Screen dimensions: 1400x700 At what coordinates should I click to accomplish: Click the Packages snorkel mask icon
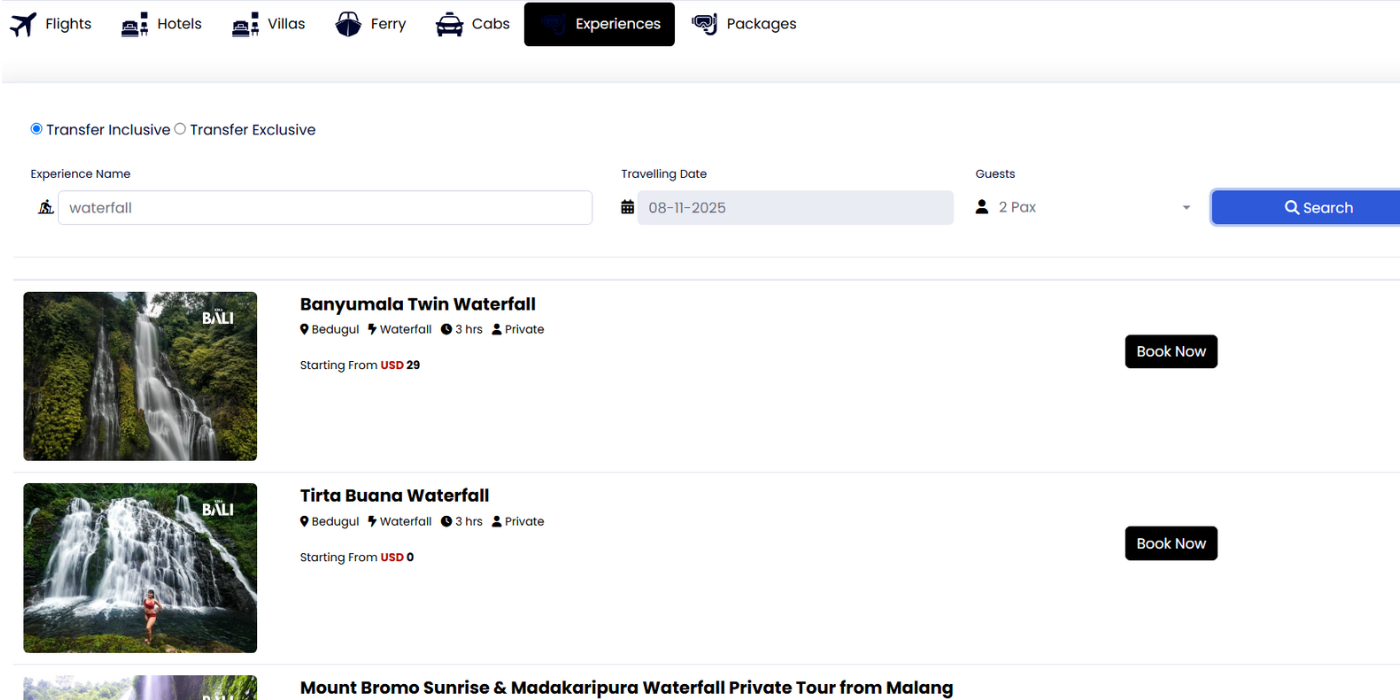[x=704, y=24]
